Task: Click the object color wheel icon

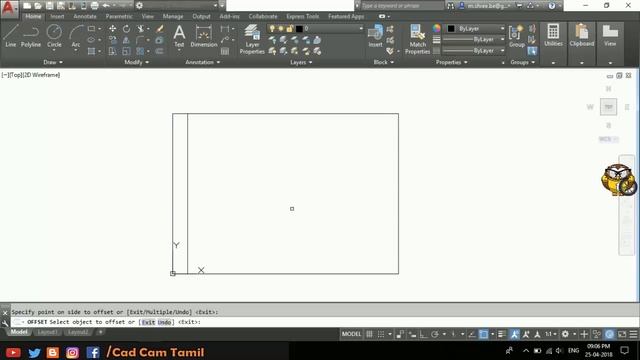Action: click(x=437, y=28)
